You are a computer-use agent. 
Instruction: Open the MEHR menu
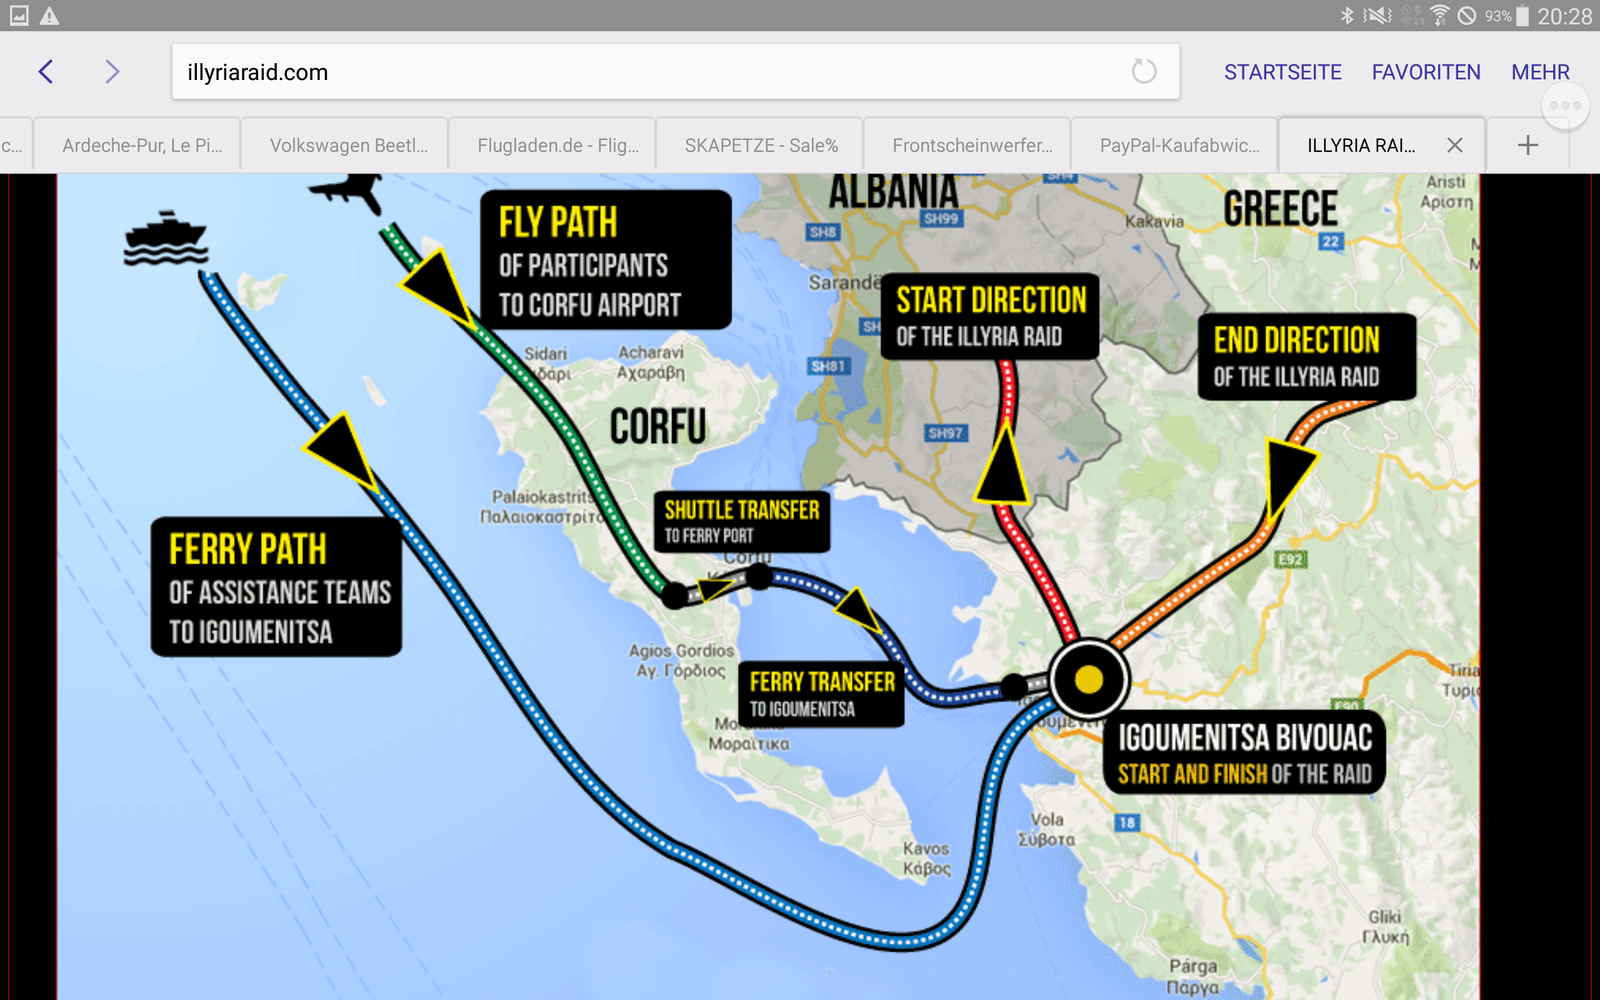pyautogui.click(x=1540, y=72)
